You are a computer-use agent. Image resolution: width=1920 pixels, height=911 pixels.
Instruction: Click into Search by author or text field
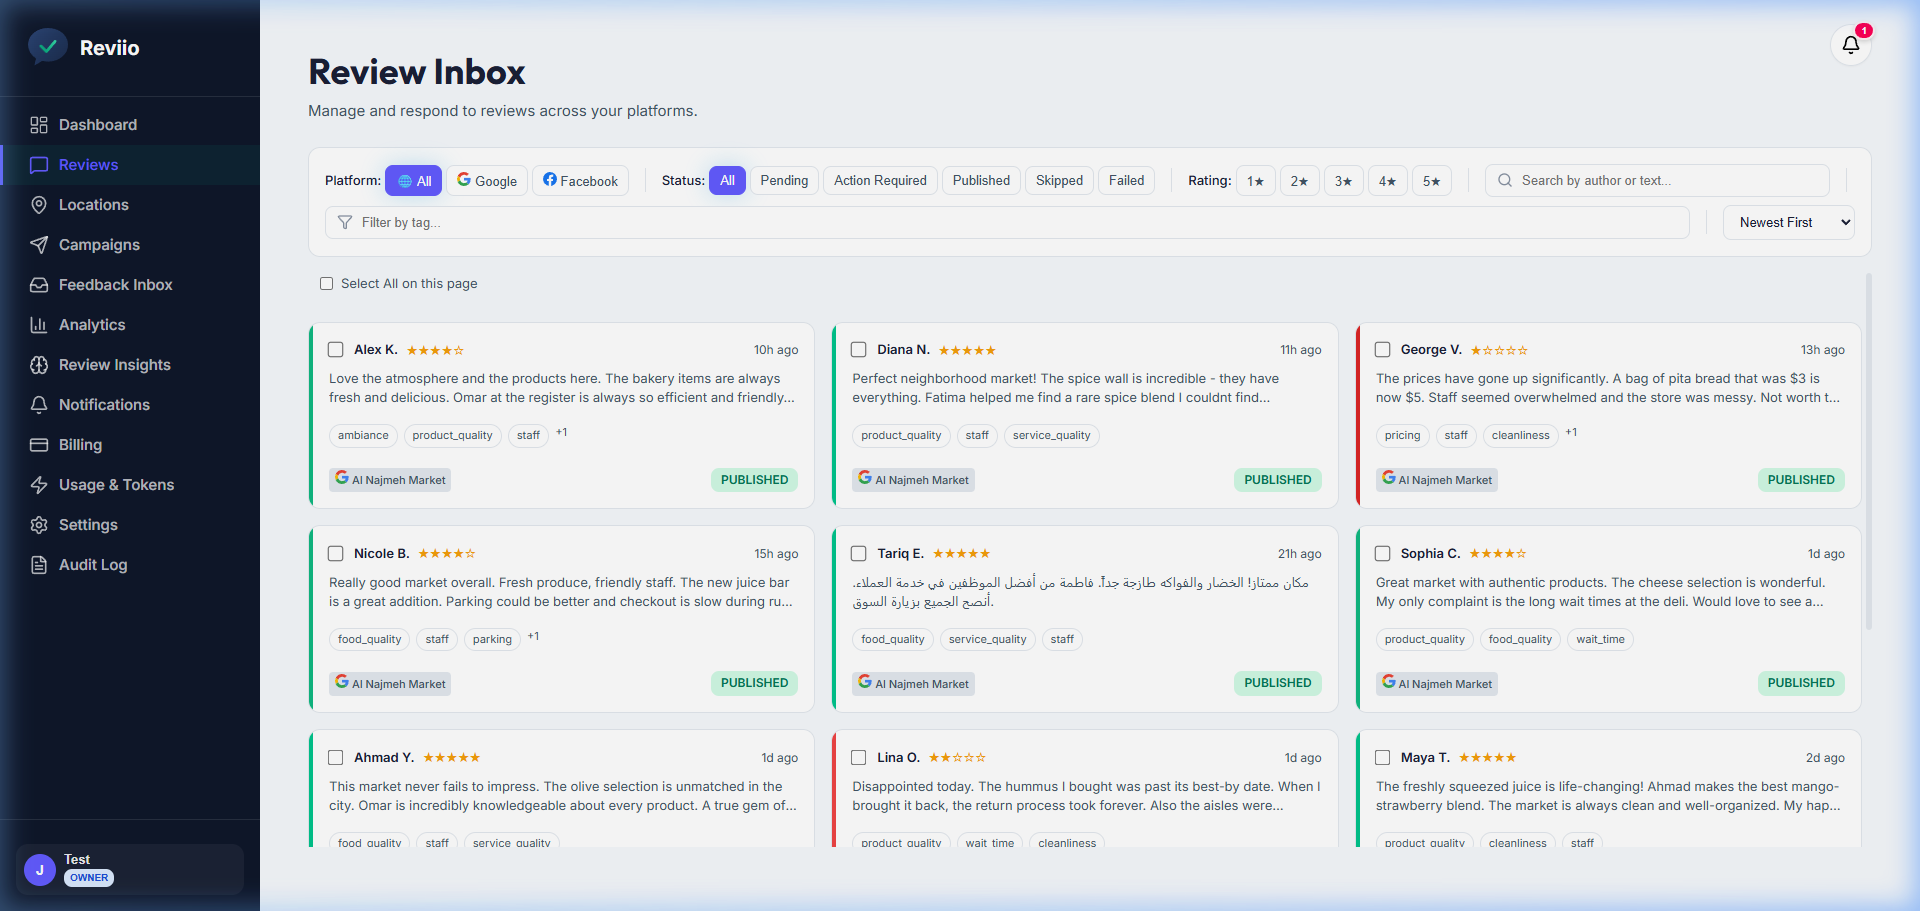point(1657,181)
